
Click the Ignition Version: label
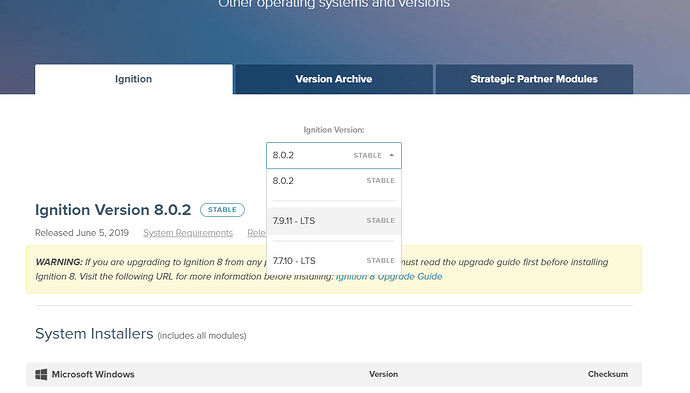(334, 130)
